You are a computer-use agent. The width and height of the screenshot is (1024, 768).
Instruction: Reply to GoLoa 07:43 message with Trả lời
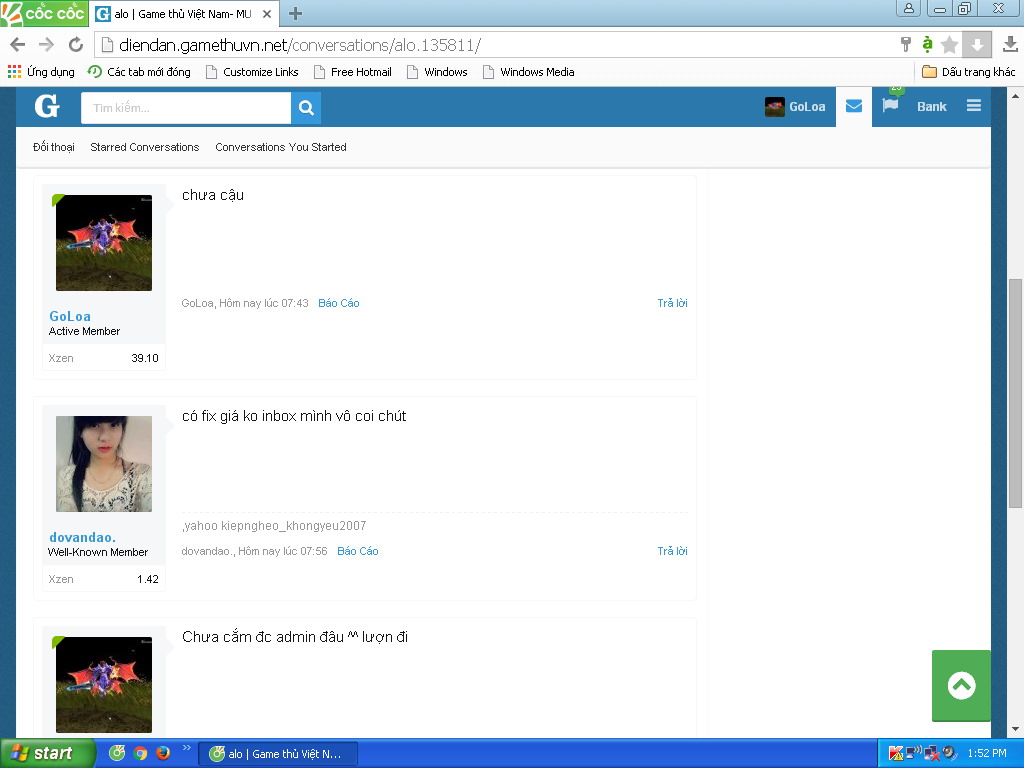tap(672, 303)
